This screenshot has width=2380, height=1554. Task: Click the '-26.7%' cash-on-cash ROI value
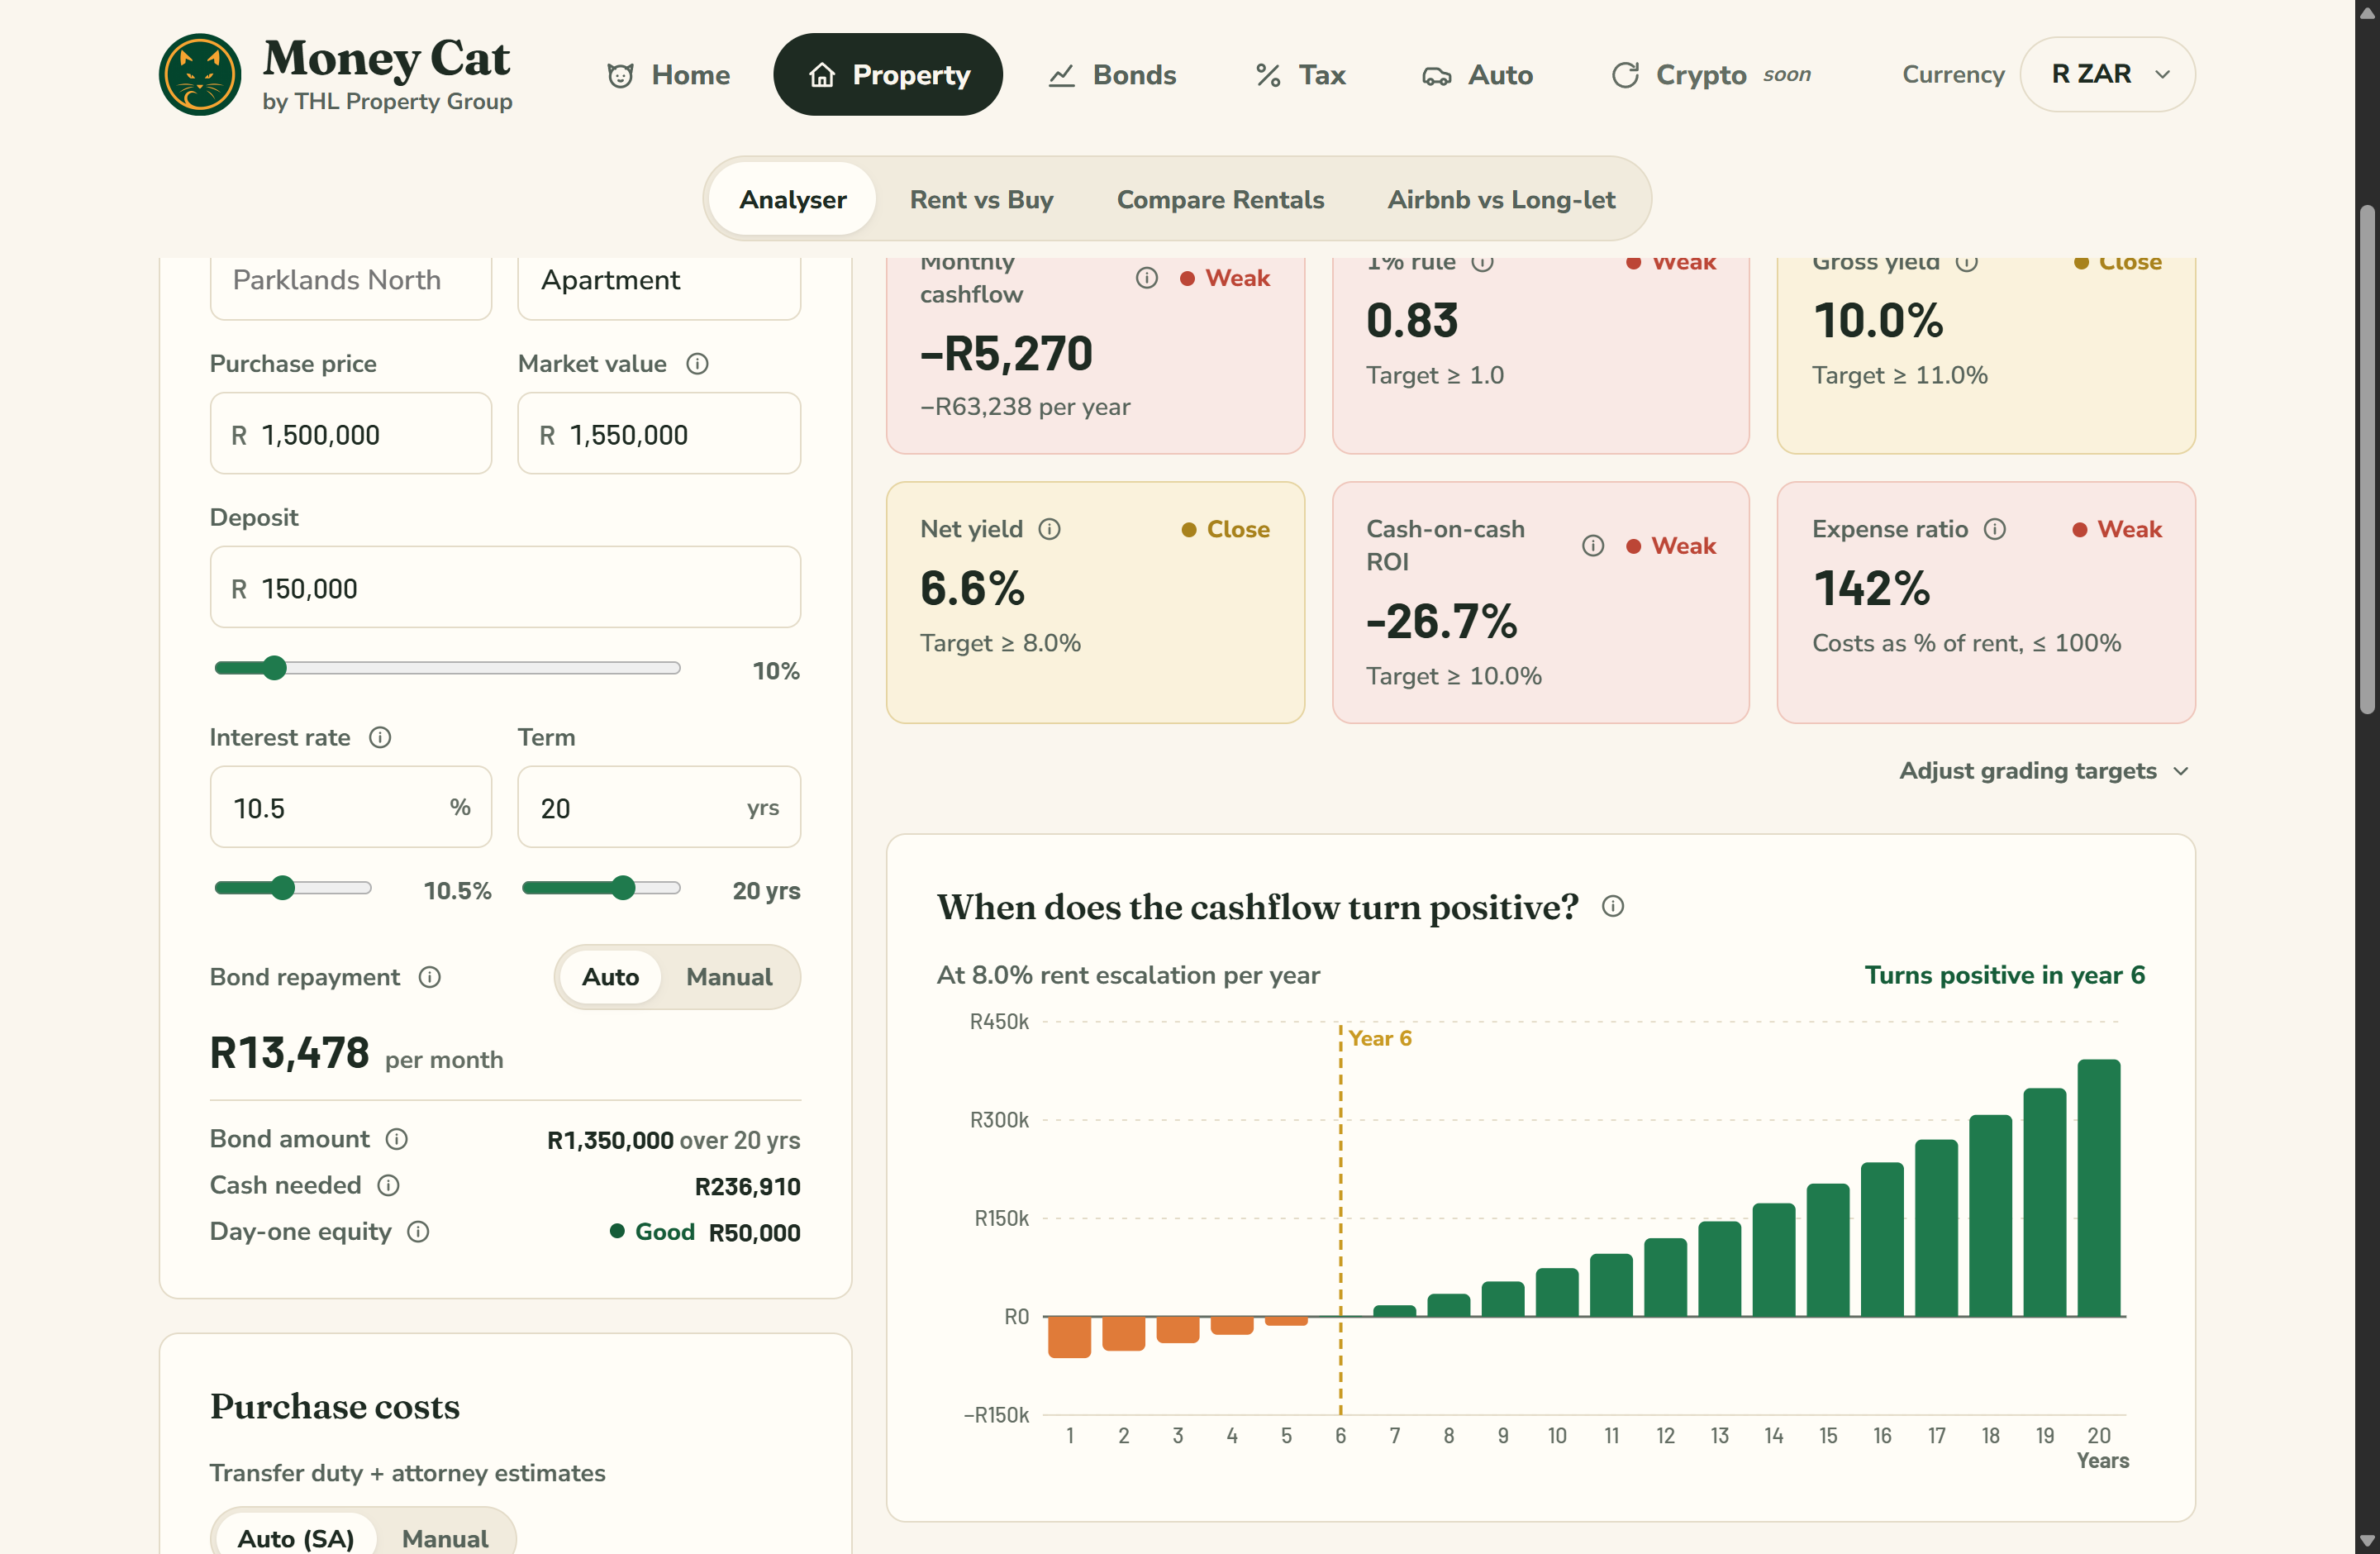coord(1441,621)
